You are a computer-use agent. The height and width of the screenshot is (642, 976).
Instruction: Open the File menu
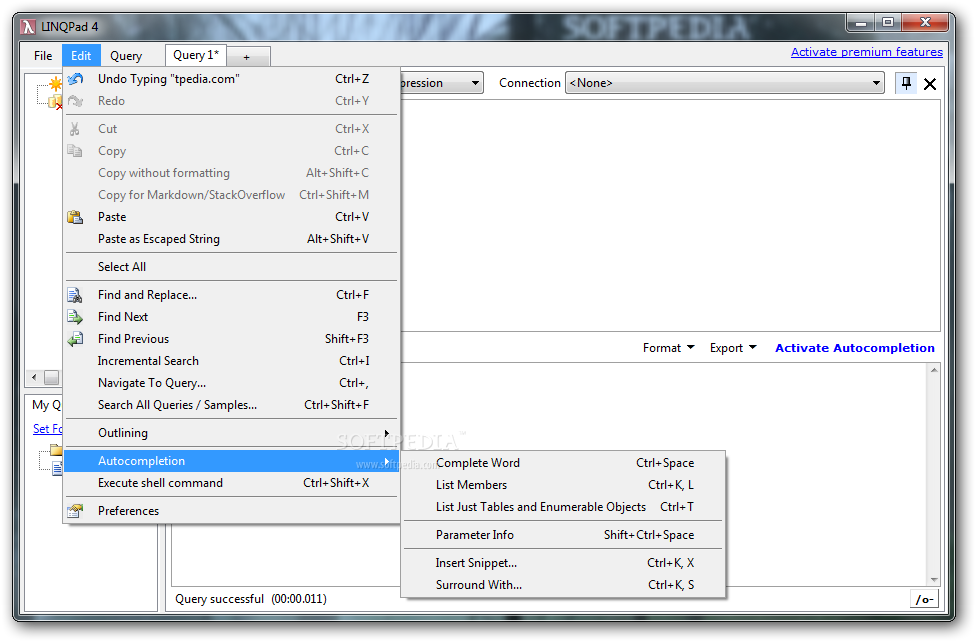(43, 55)
